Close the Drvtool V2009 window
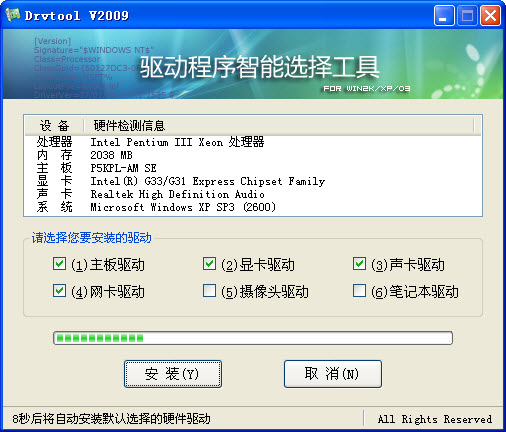 [490, 15]
